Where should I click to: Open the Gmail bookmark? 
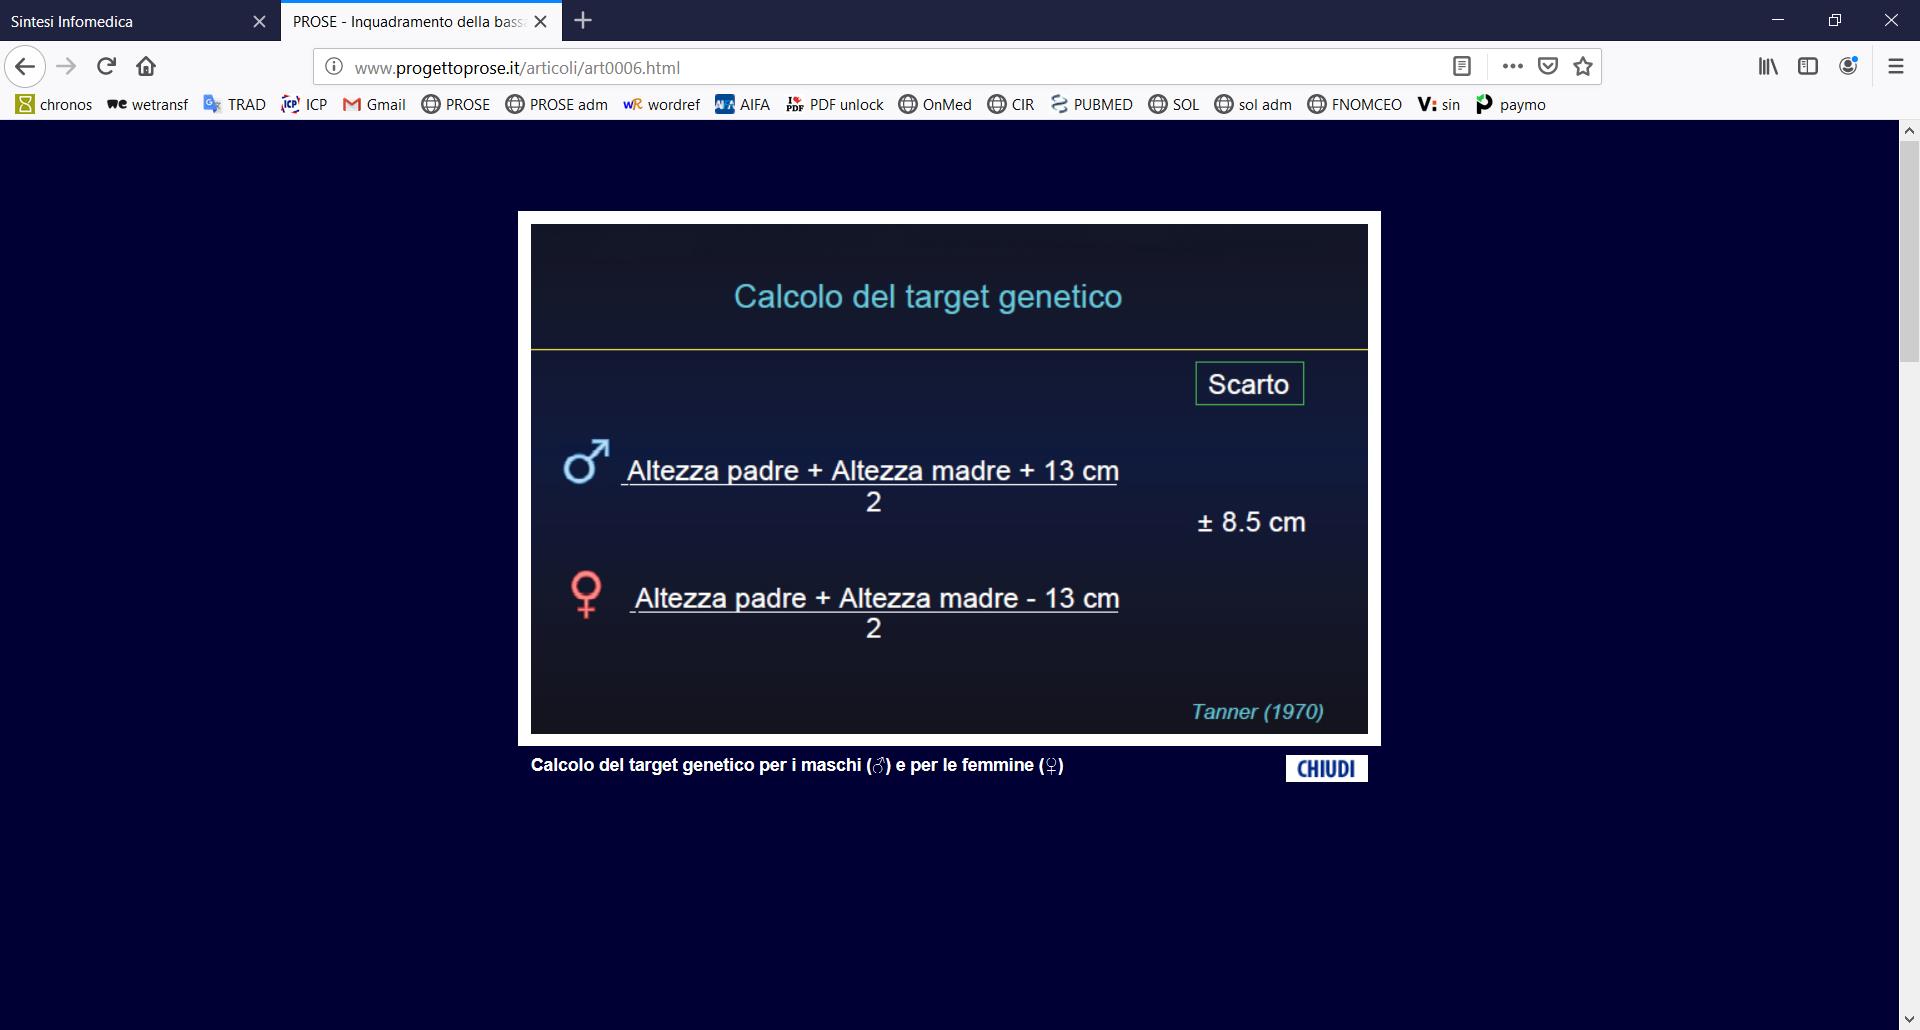[374, 104]
